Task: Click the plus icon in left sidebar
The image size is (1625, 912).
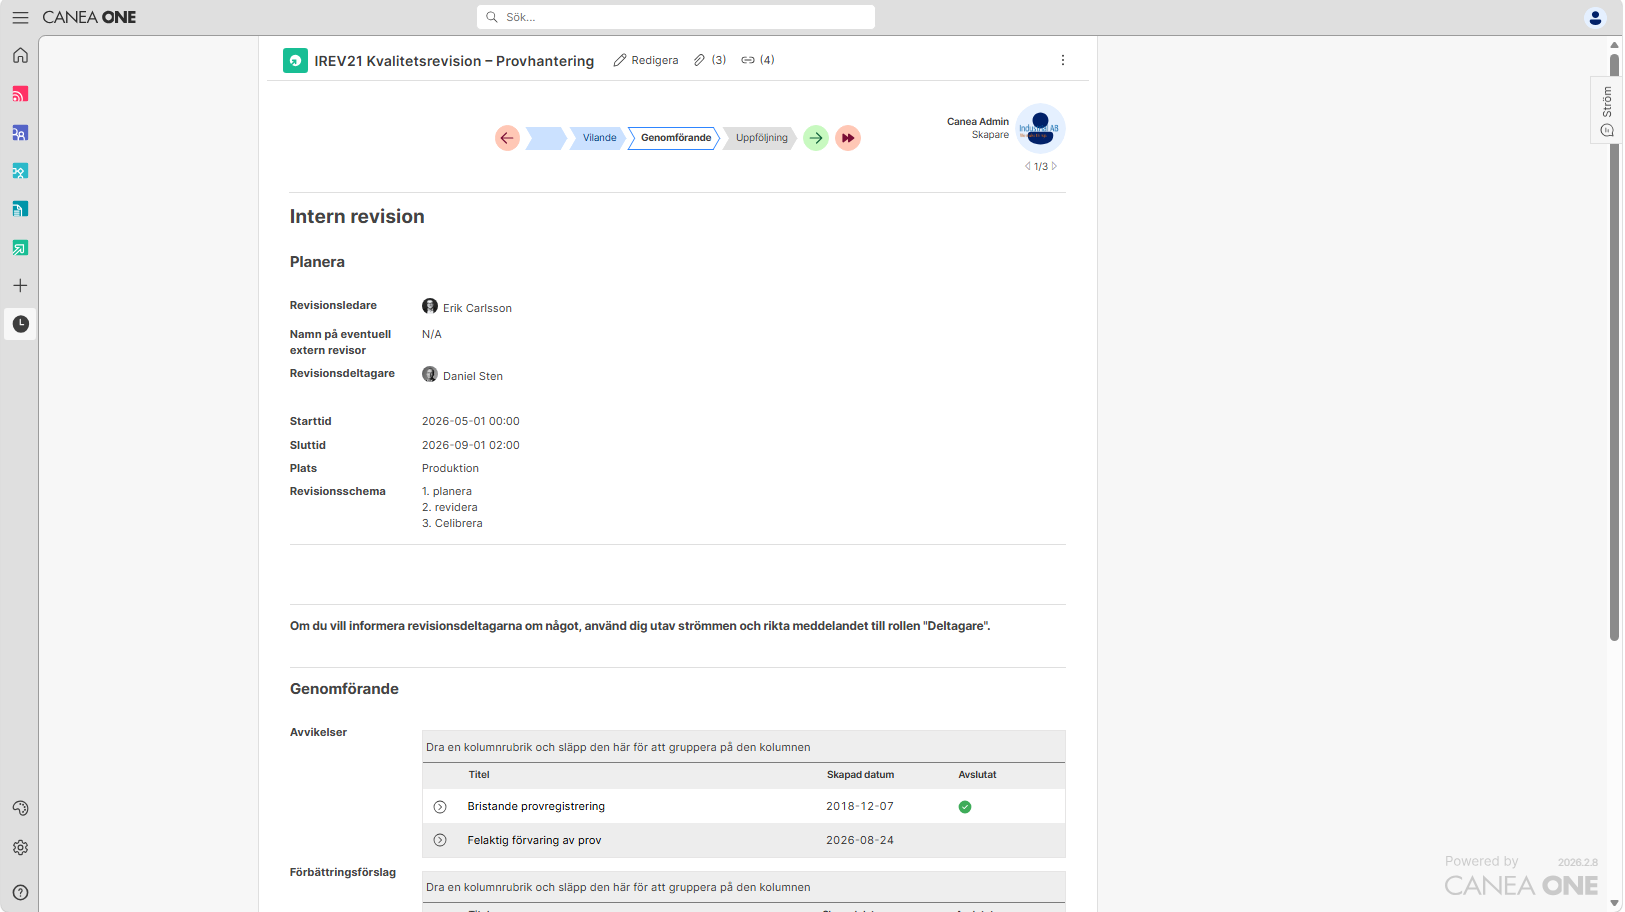Action: pyautogui.click(x=20, y=285)
